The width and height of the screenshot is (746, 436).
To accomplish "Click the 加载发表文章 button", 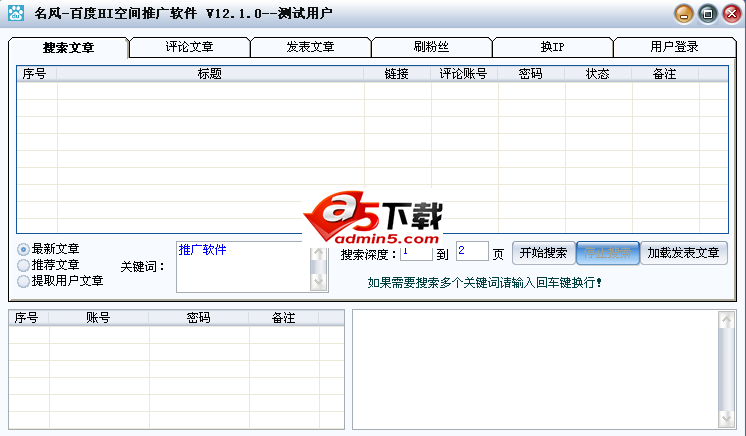I will click(684, 253).
